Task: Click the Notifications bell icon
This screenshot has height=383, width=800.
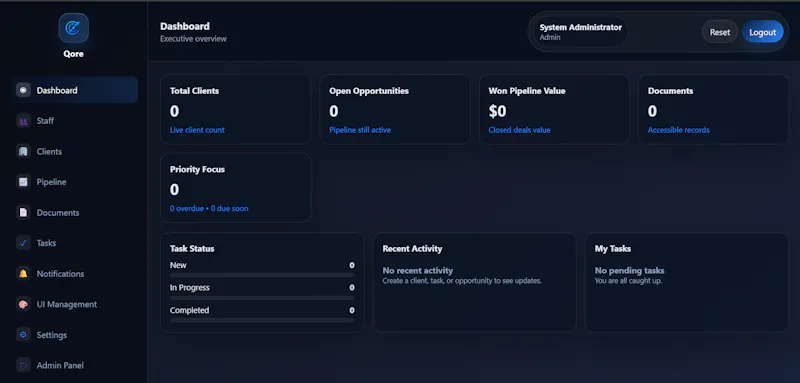Action: (x=23, y=274)
